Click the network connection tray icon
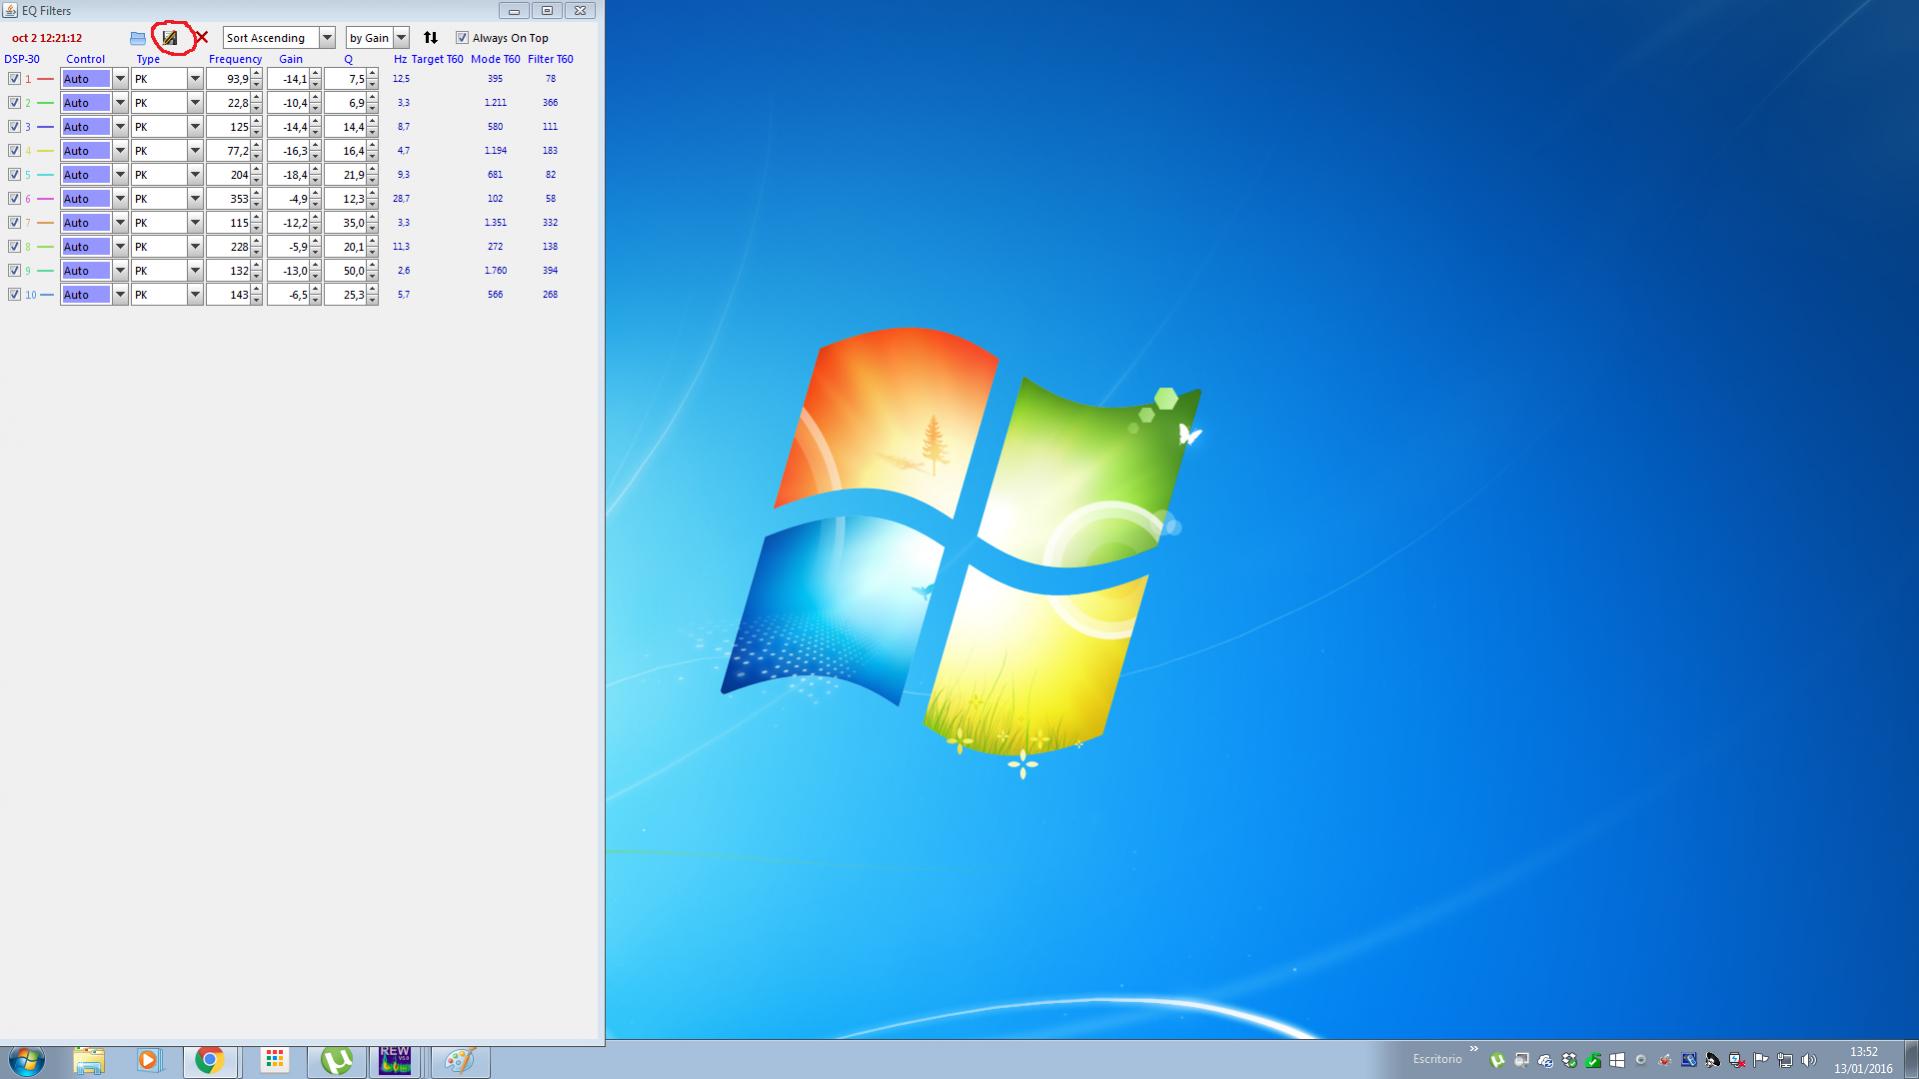 click(1785, 1060)
